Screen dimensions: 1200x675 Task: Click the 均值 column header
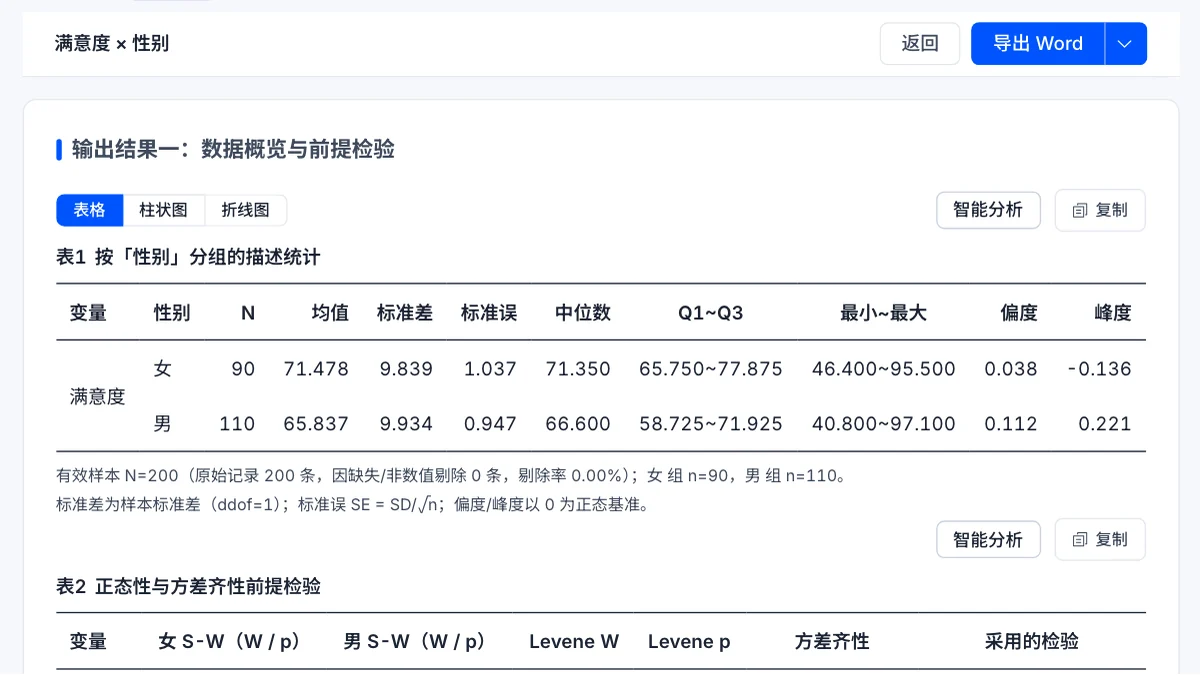pyautogui.click(x=330, y=313)
